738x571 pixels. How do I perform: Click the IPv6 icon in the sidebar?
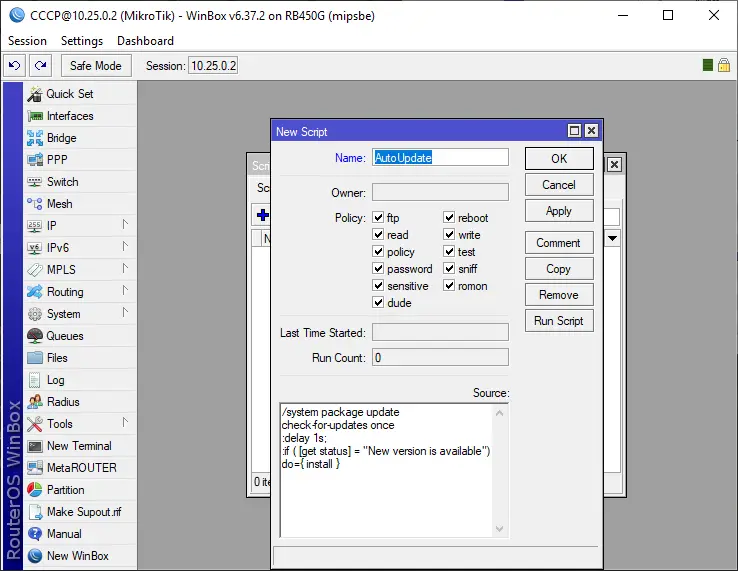point(35,248)
